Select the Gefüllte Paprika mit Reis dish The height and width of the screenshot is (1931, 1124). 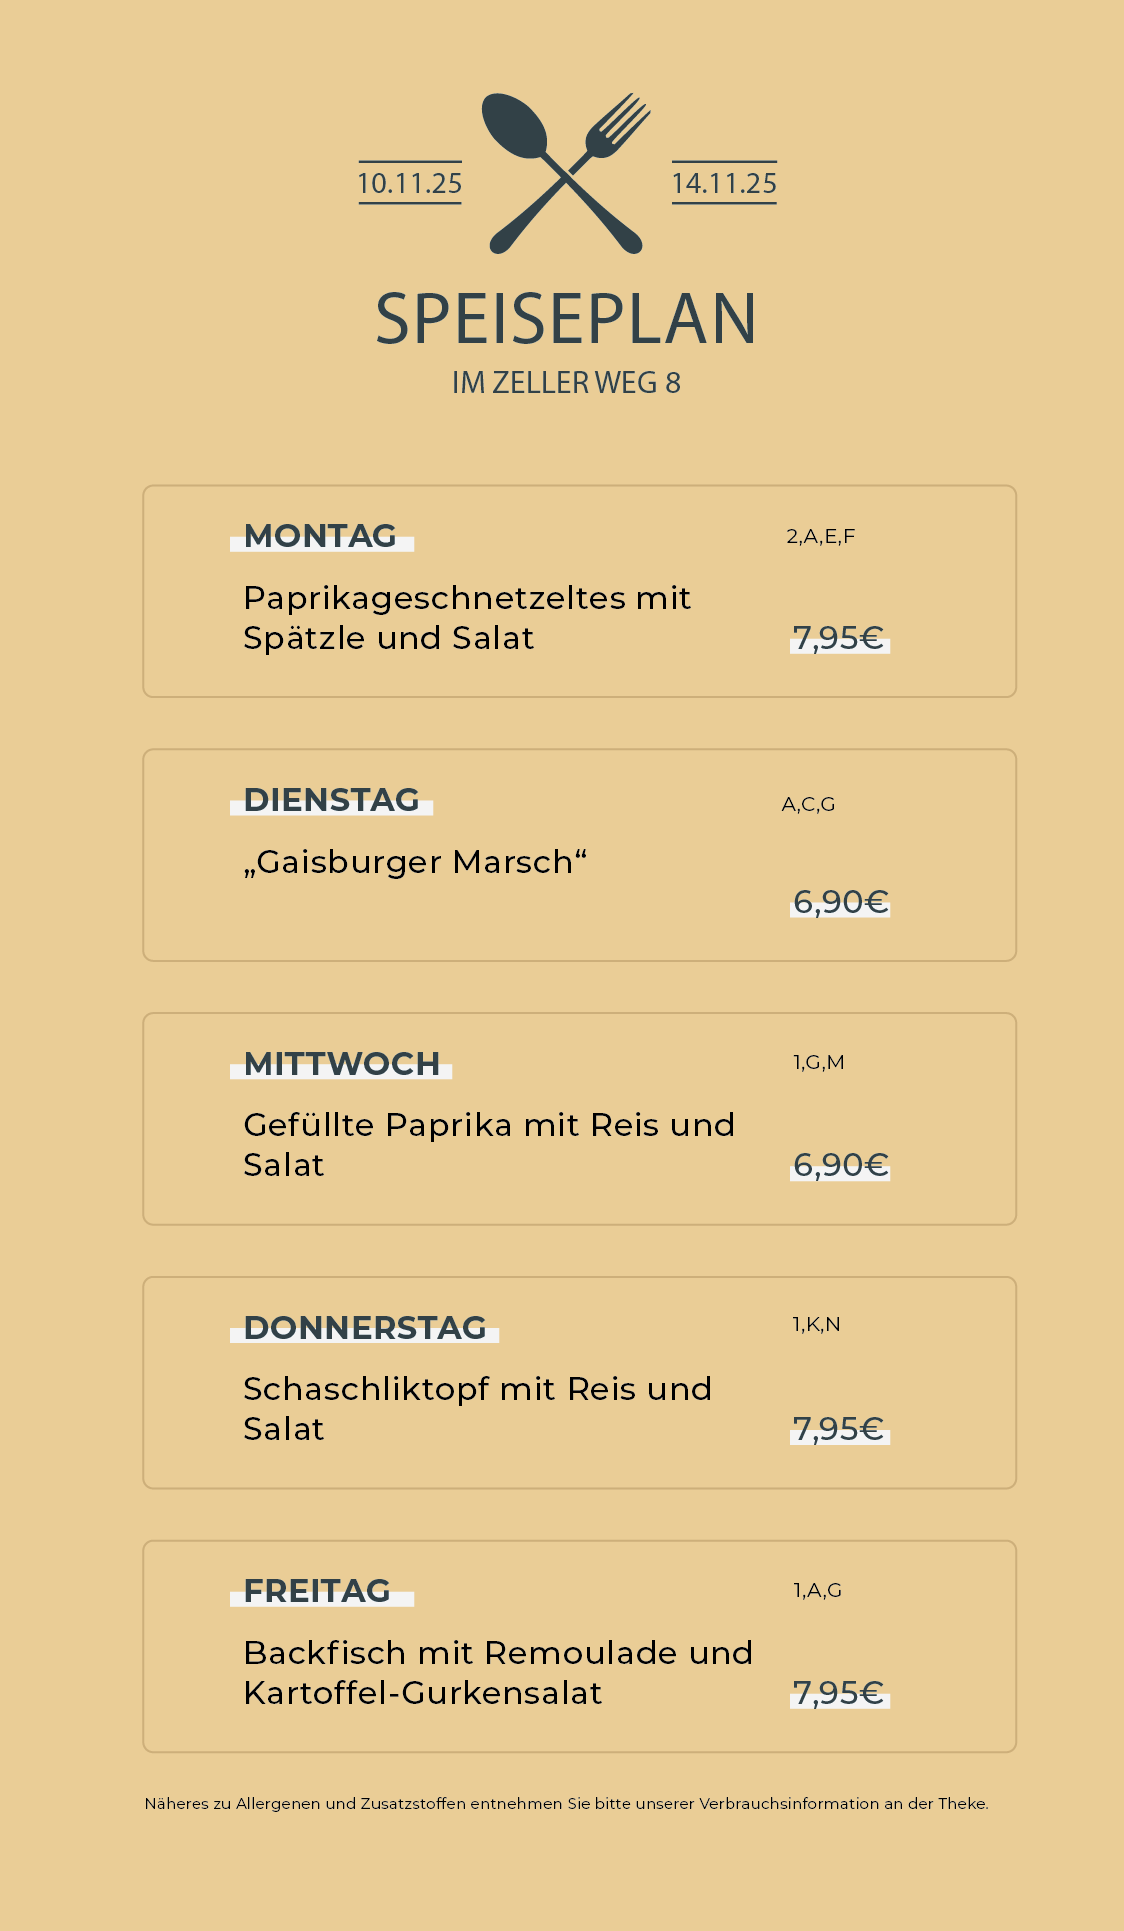(489, 1145)
